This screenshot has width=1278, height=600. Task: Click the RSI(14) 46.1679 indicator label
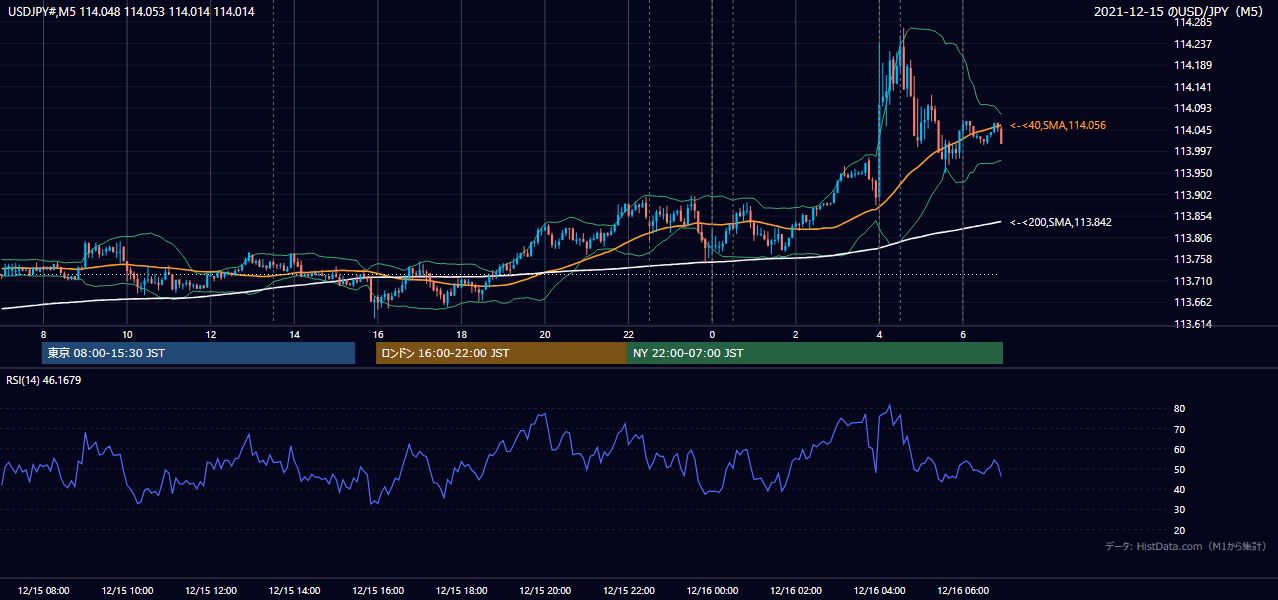point(44,380)
